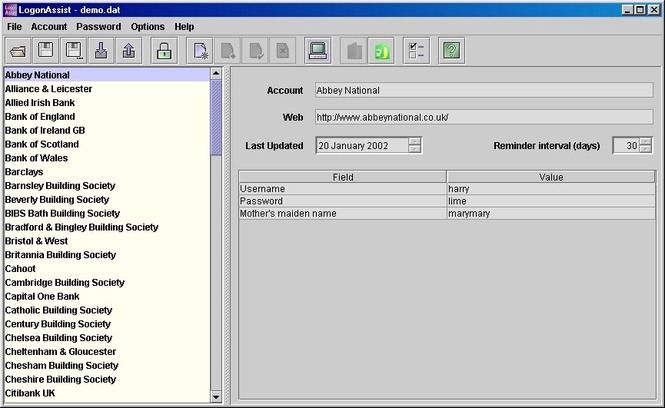Click the Open file folder icon
Screen dimensions: 665x408
click(18, 51)
